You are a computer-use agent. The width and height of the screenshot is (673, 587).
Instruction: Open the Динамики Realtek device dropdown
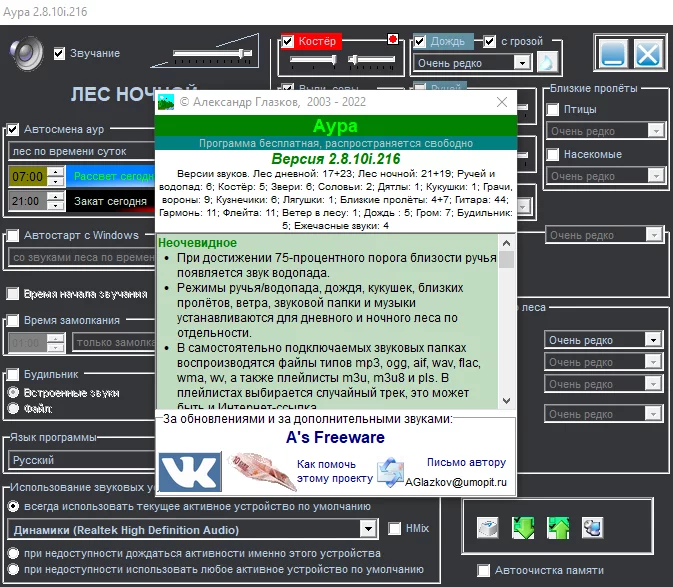(x=368, y=529)
